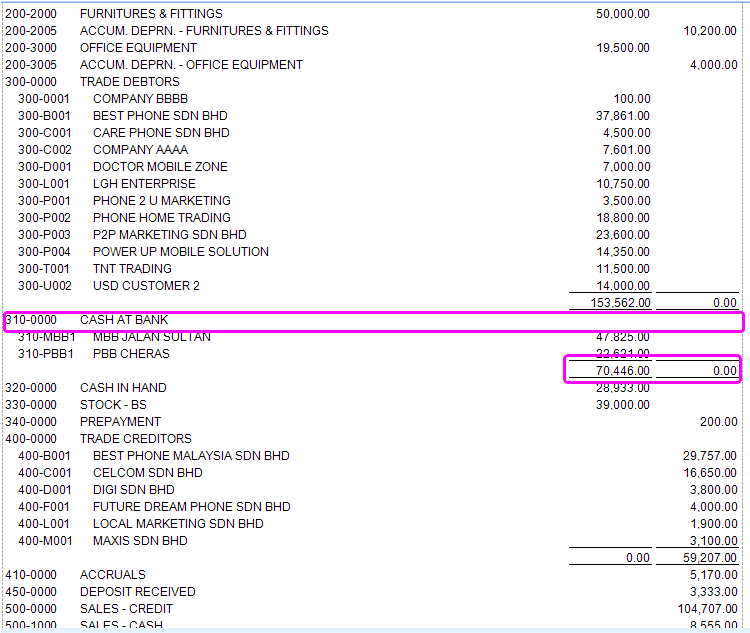Click cash at bank total 70,446.00
The image size is (750, 633).
pyautogui.click(x=623, y=371)
